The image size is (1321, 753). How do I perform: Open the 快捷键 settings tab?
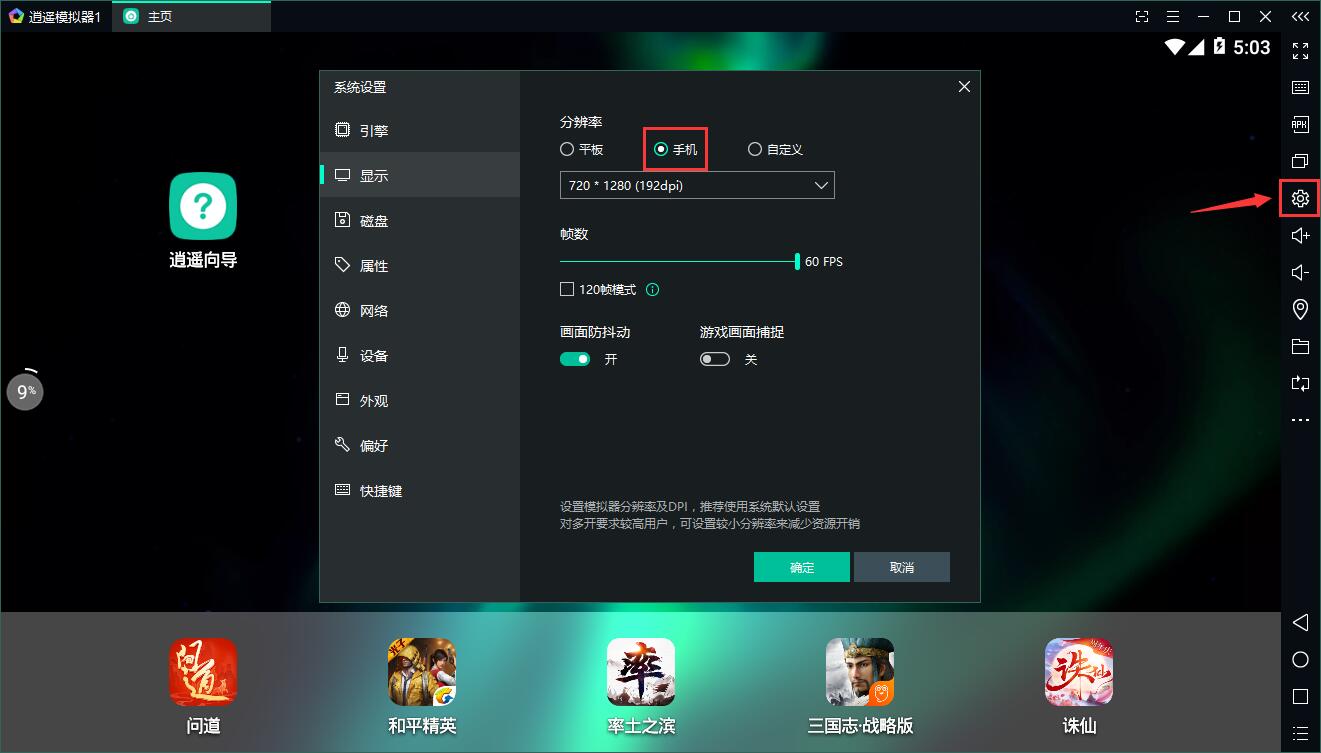coord(420,490)
